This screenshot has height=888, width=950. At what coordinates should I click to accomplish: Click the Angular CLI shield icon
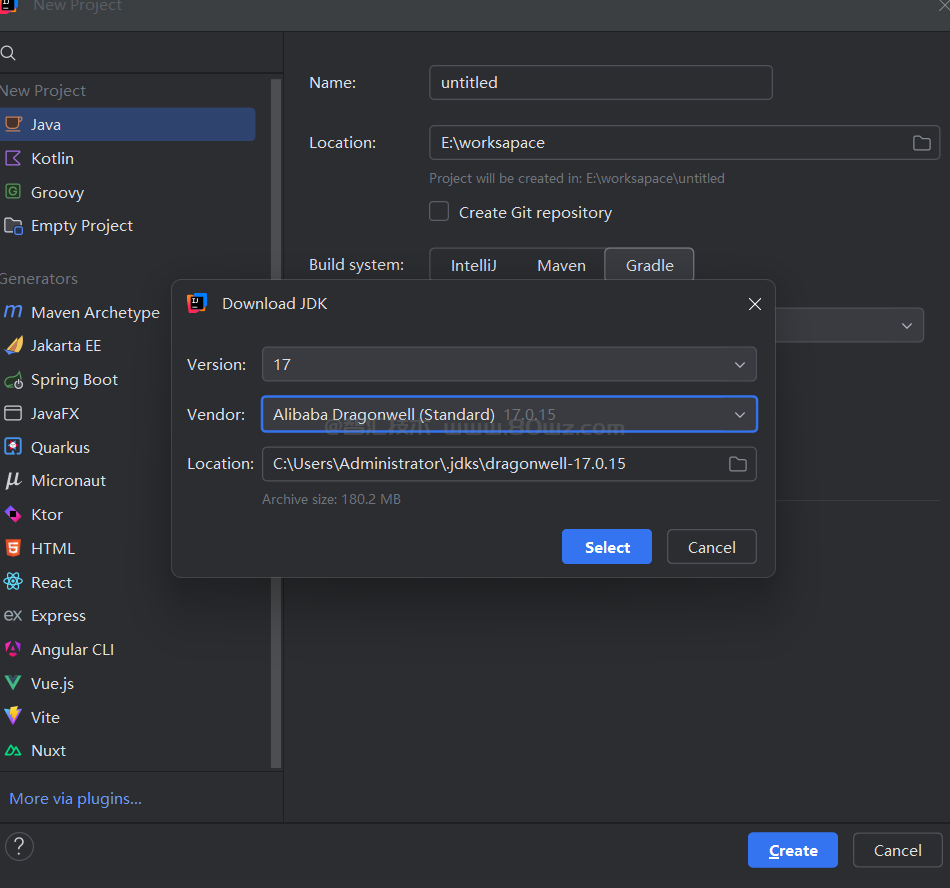click(13, 649)
